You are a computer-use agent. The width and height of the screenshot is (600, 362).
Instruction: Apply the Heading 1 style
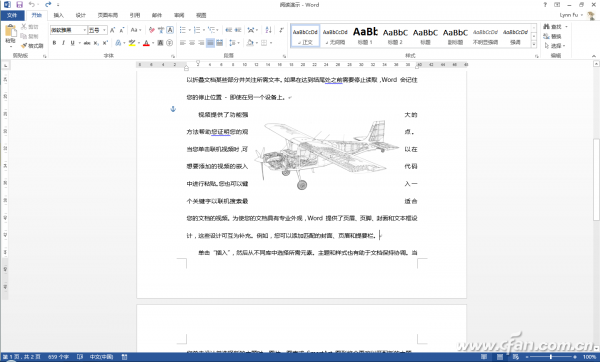point(365,36)
